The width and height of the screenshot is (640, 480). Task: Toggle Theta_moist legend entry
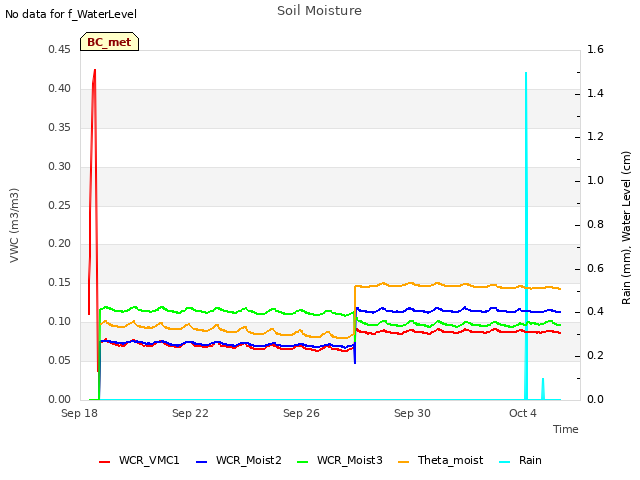click(440, 460)
